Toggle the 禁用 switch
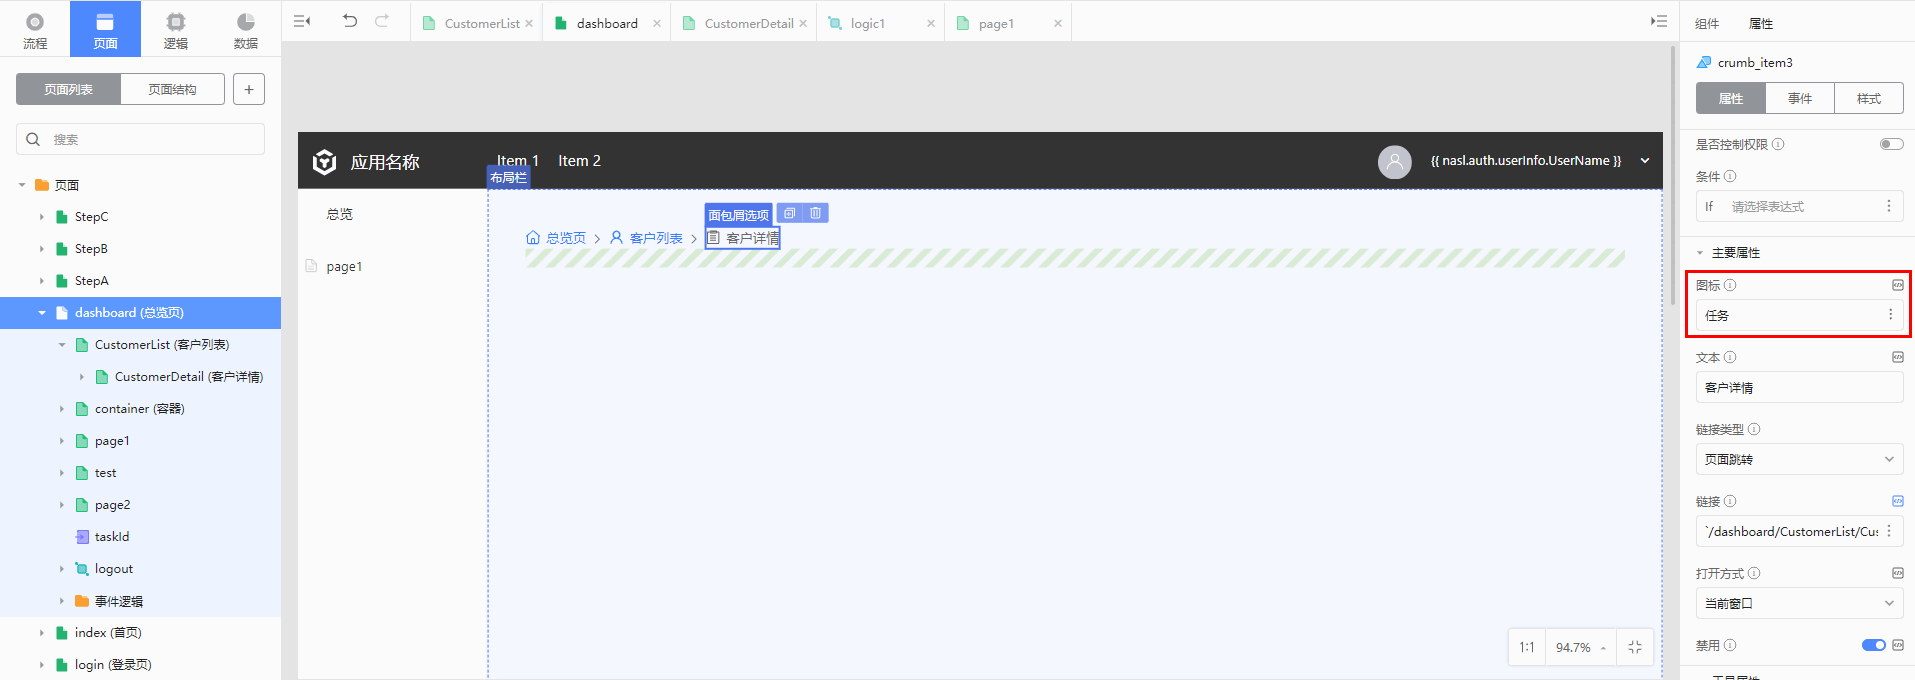 click(x=1873, y=645)
